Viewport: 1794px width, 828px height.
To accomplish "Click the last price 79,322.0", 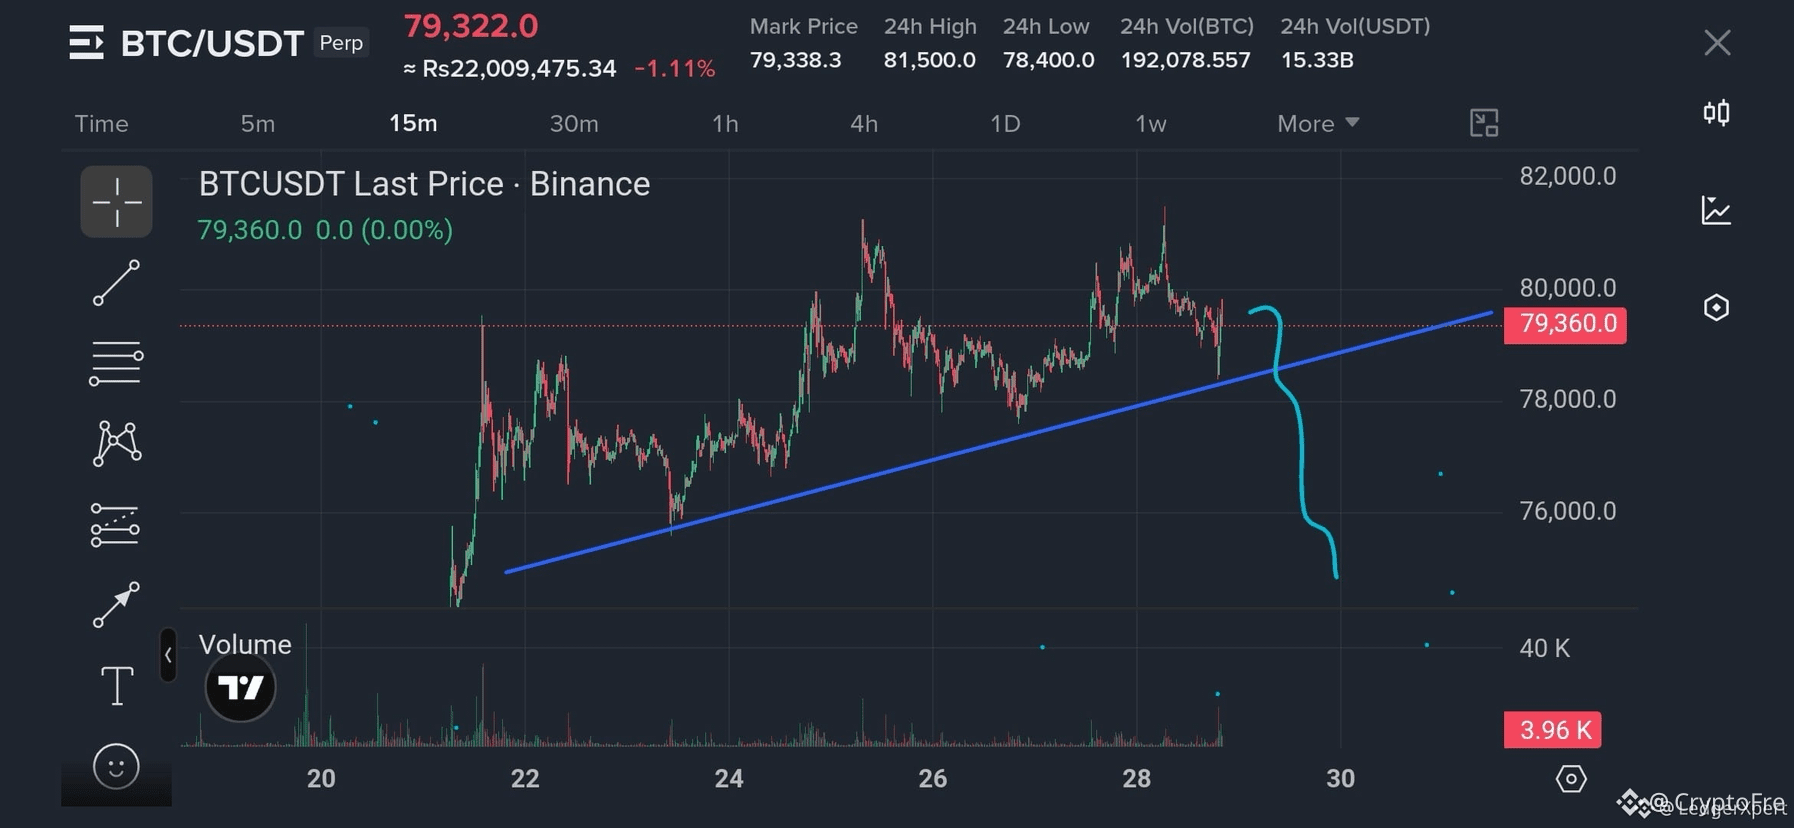I will coord(470,27).
